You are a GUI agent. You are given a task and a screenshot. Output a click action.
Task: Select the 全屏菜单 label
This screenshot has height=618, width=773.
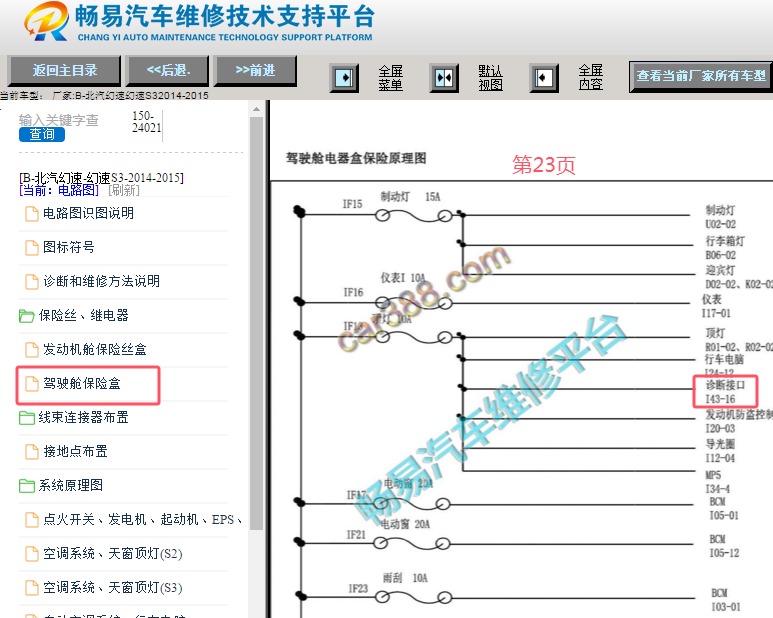coord(390,78)
